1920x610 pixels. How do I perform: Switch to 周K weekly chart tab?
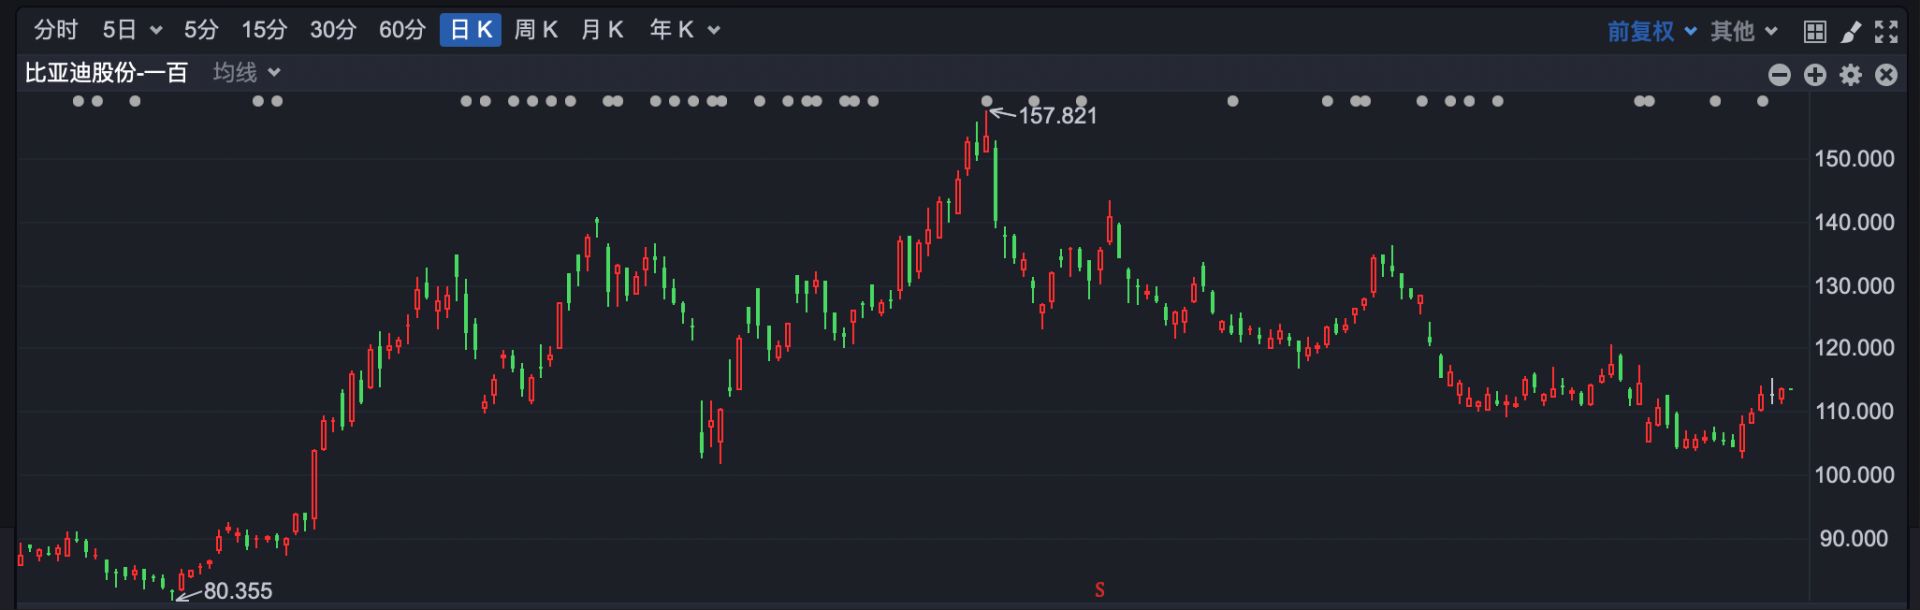pos(536,30)
